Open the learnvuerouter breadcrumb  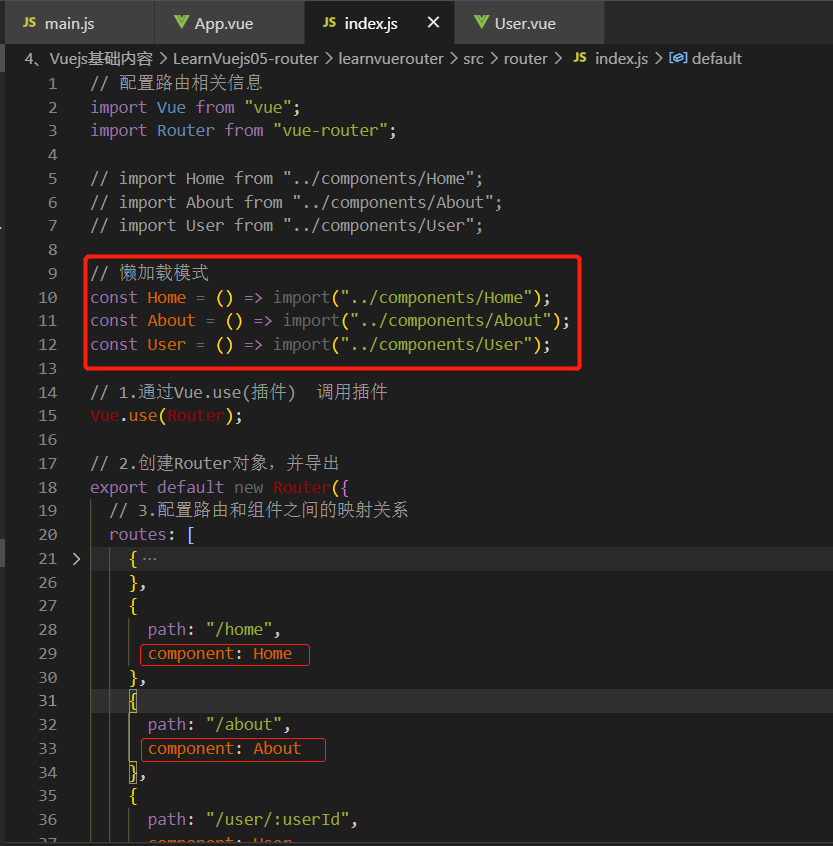pyautogui.click(x=391, y=58)
